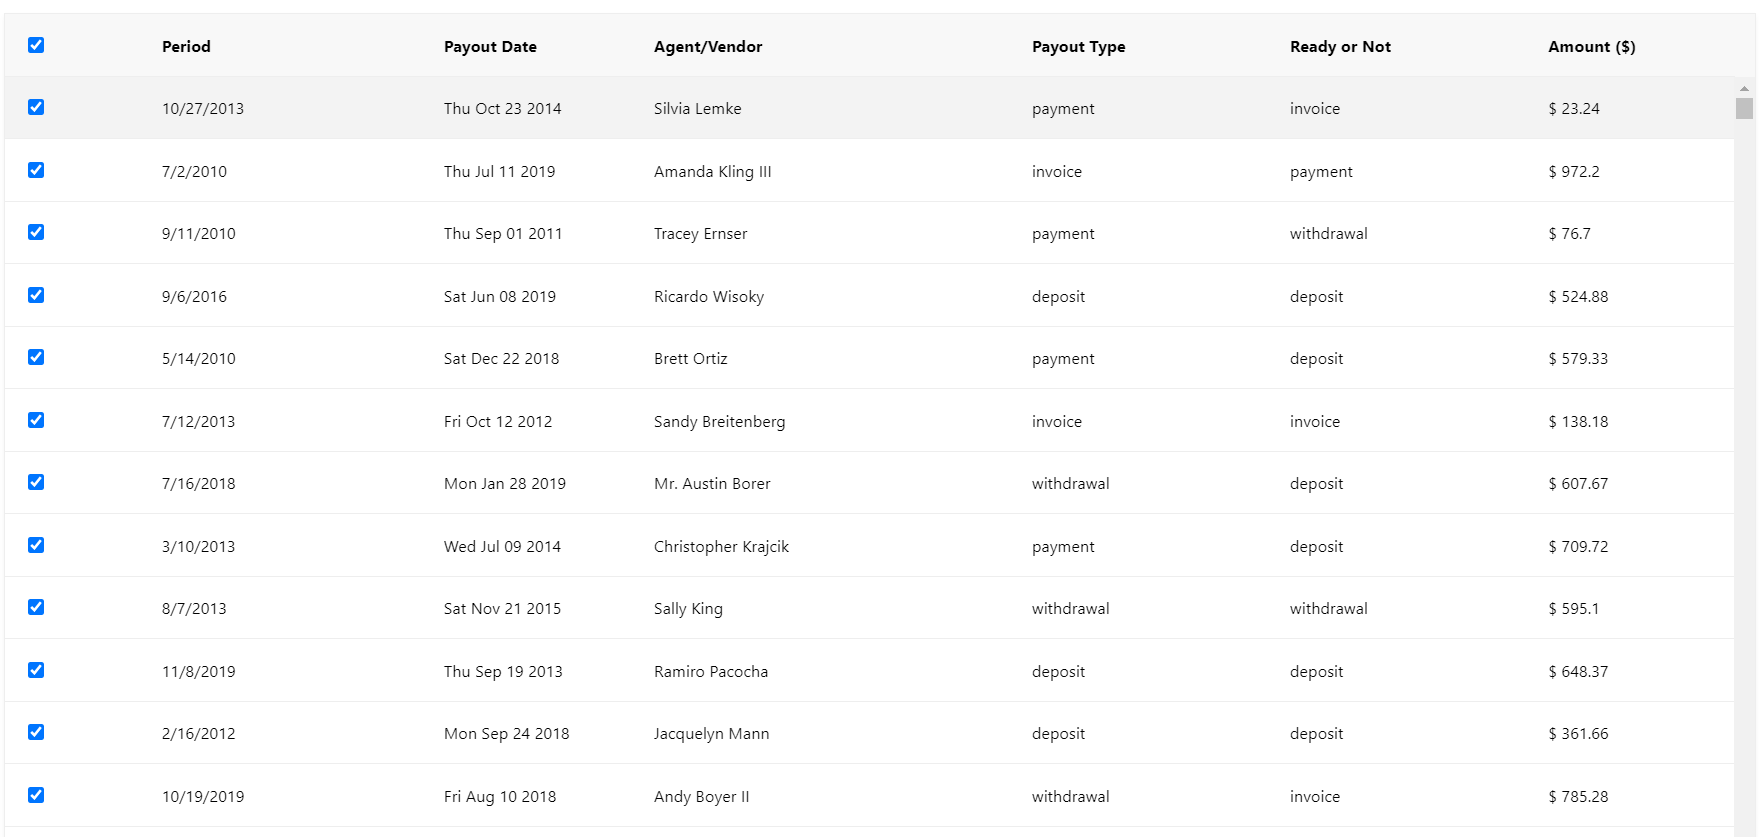Toggle checkbox for Sandy Breitenberg row

click(x=36, y=420)
